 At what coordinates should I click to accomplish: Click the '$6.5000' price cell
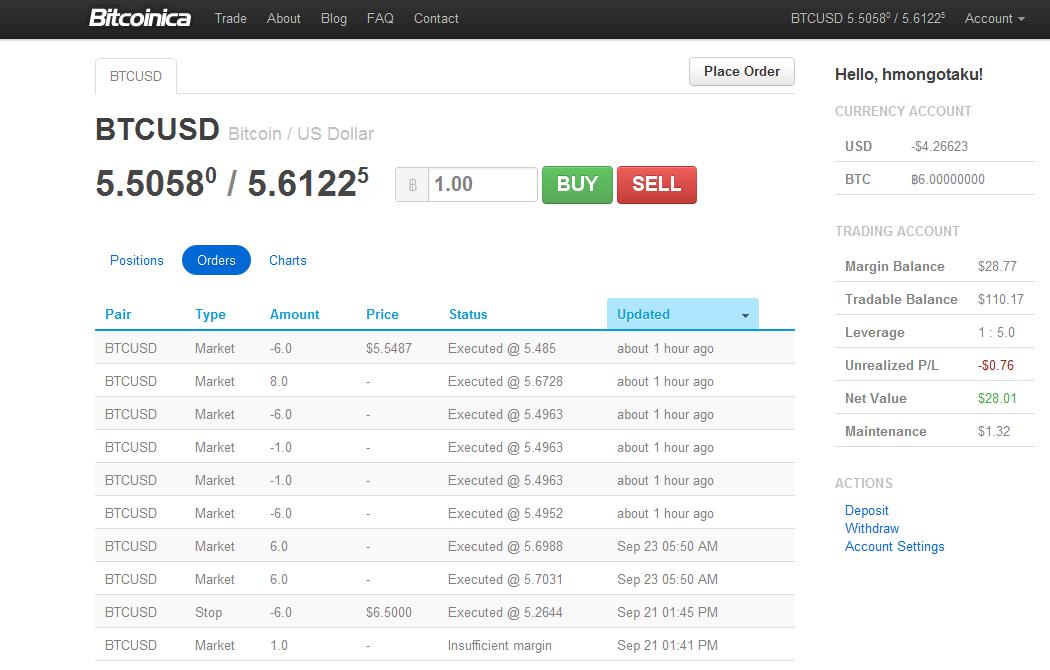coord(389,612)
